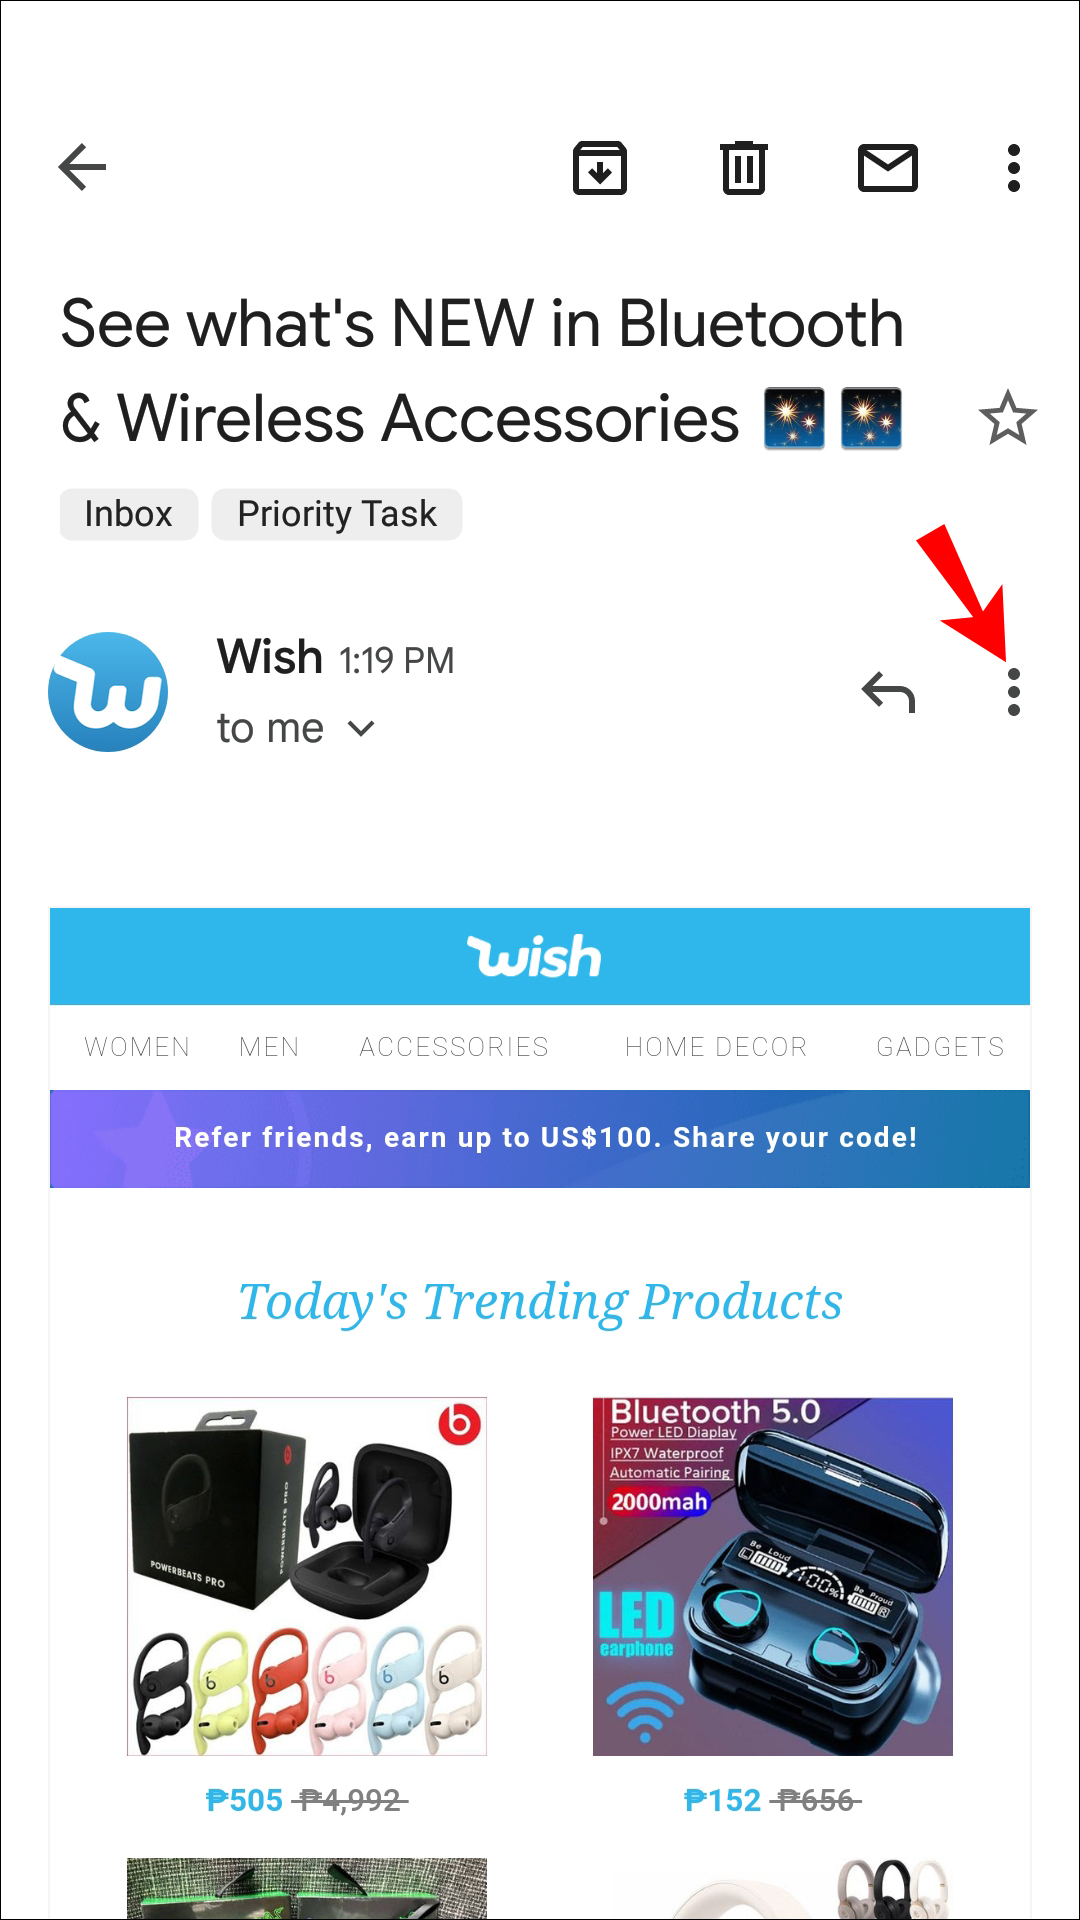Open the top toolbar overflow menu
The height and width of the screenshot is (1920, 1080).
coord(1014,167)
